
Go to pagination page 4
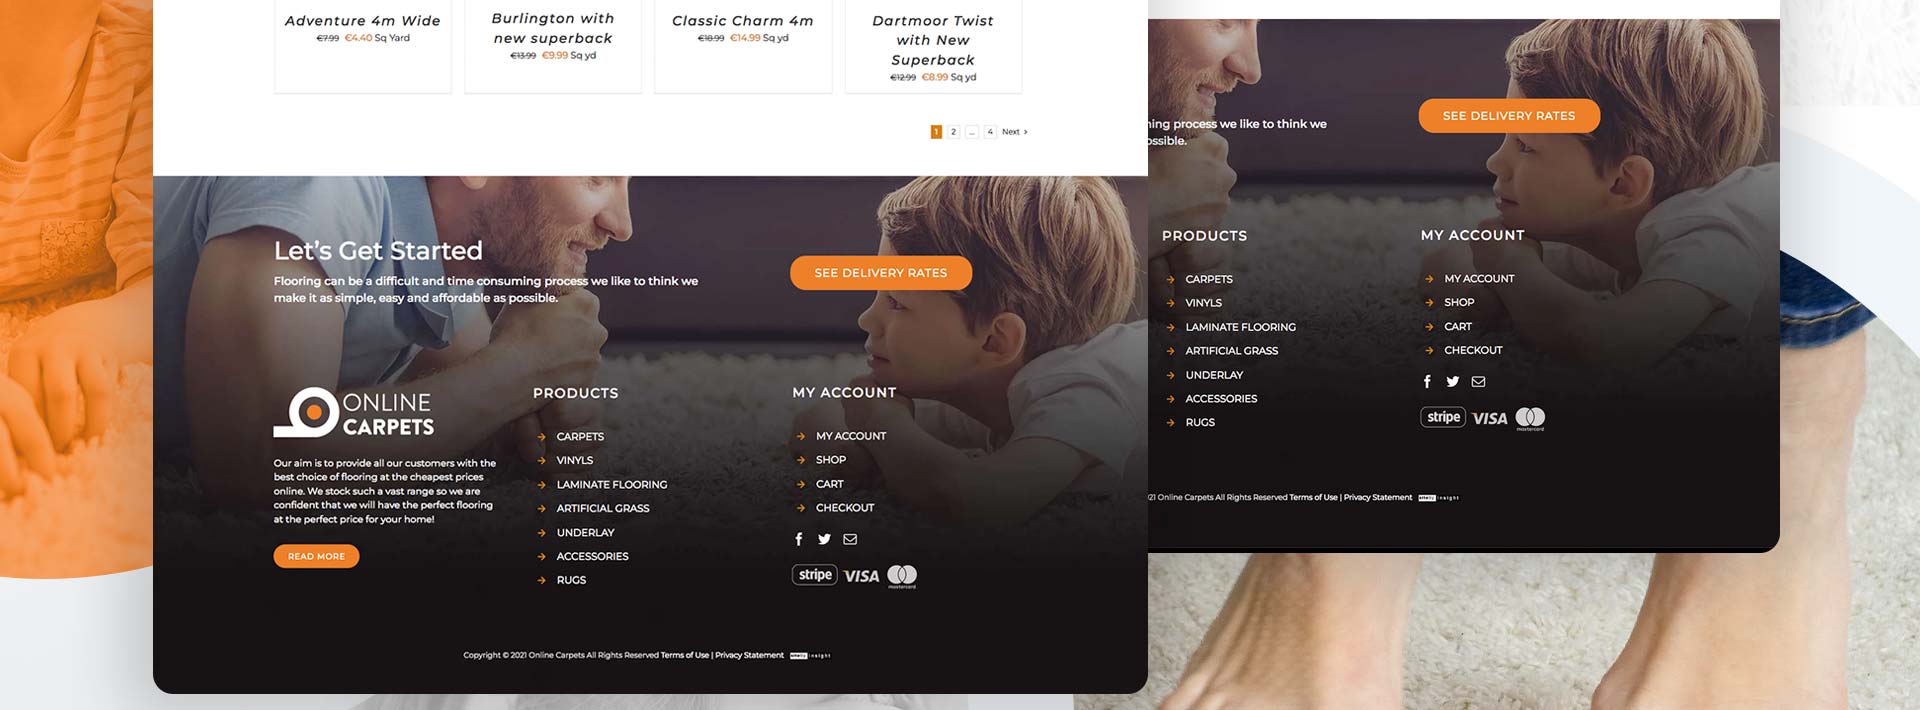point(990,132)
